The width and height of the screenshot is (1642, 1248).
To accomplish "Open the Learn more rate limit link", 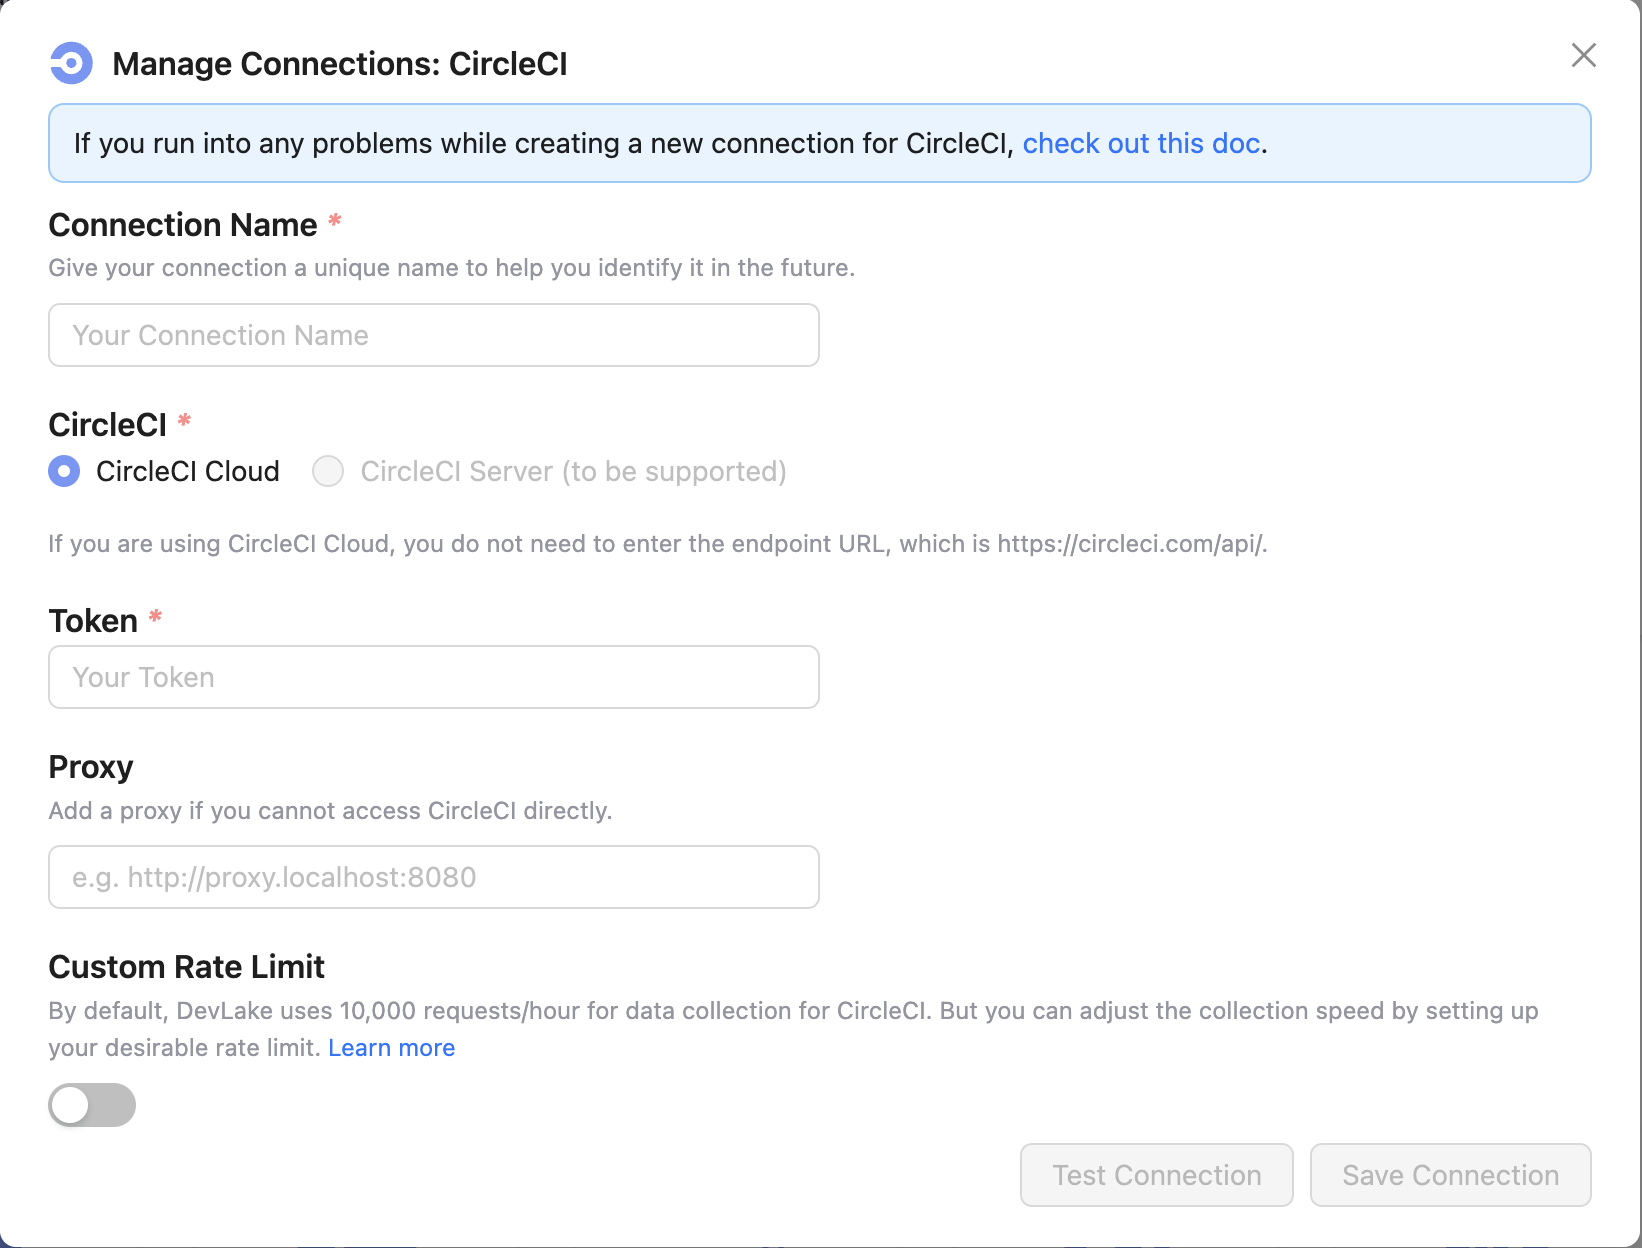I will point(391,1048).
